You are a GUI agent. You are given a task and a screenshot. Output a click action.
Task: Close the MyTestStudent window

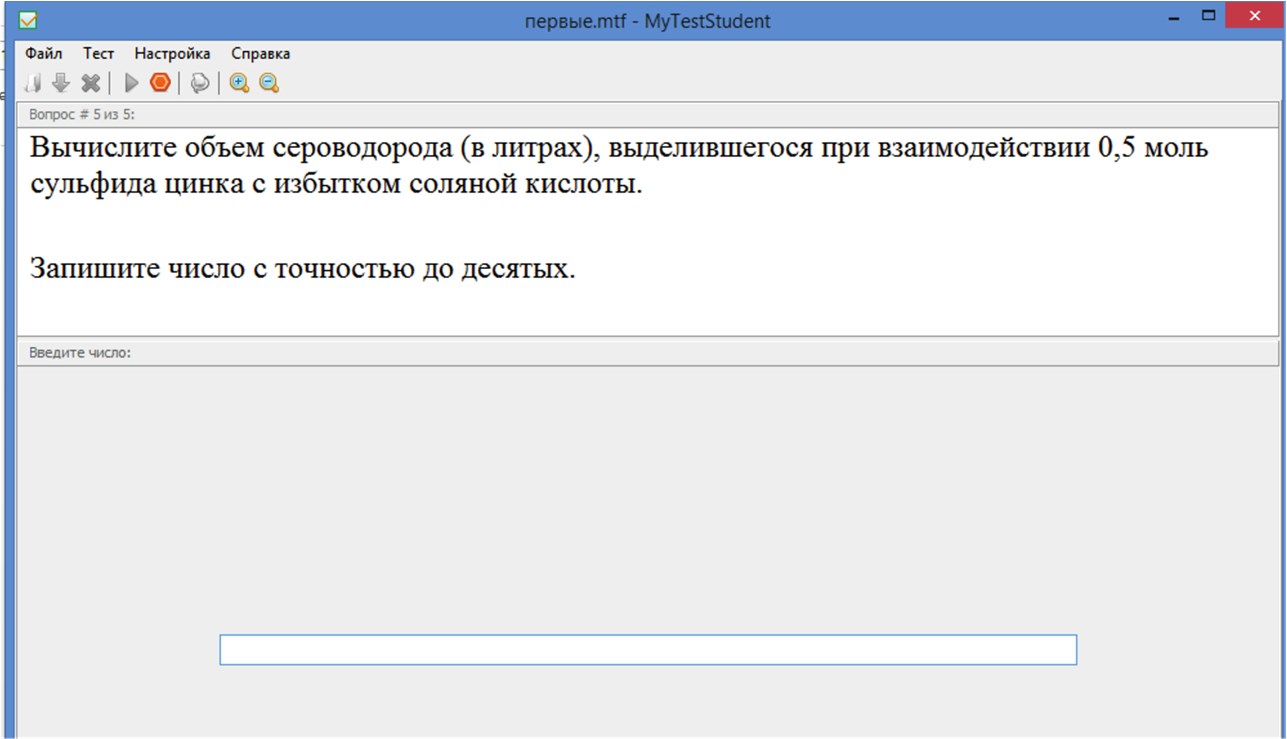point(1256,16)
